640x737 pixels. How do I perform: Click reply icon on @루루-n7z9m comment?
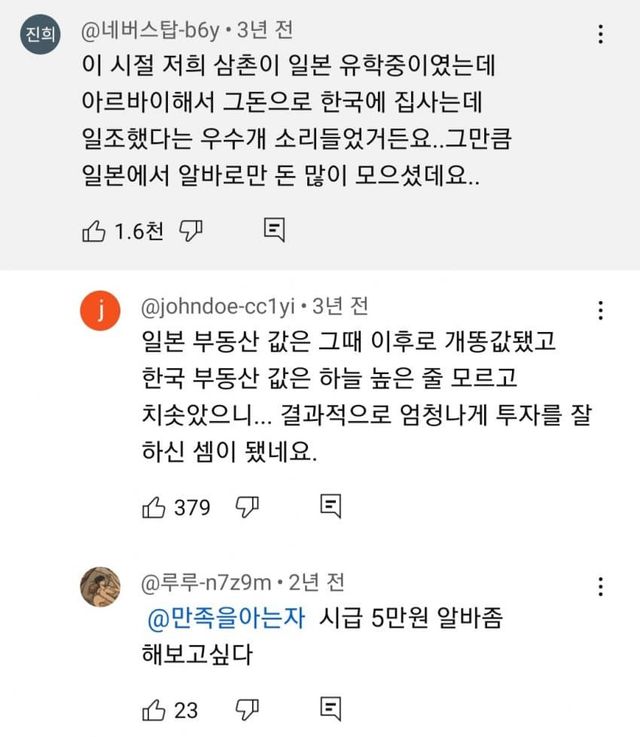[x=329, y=710]
